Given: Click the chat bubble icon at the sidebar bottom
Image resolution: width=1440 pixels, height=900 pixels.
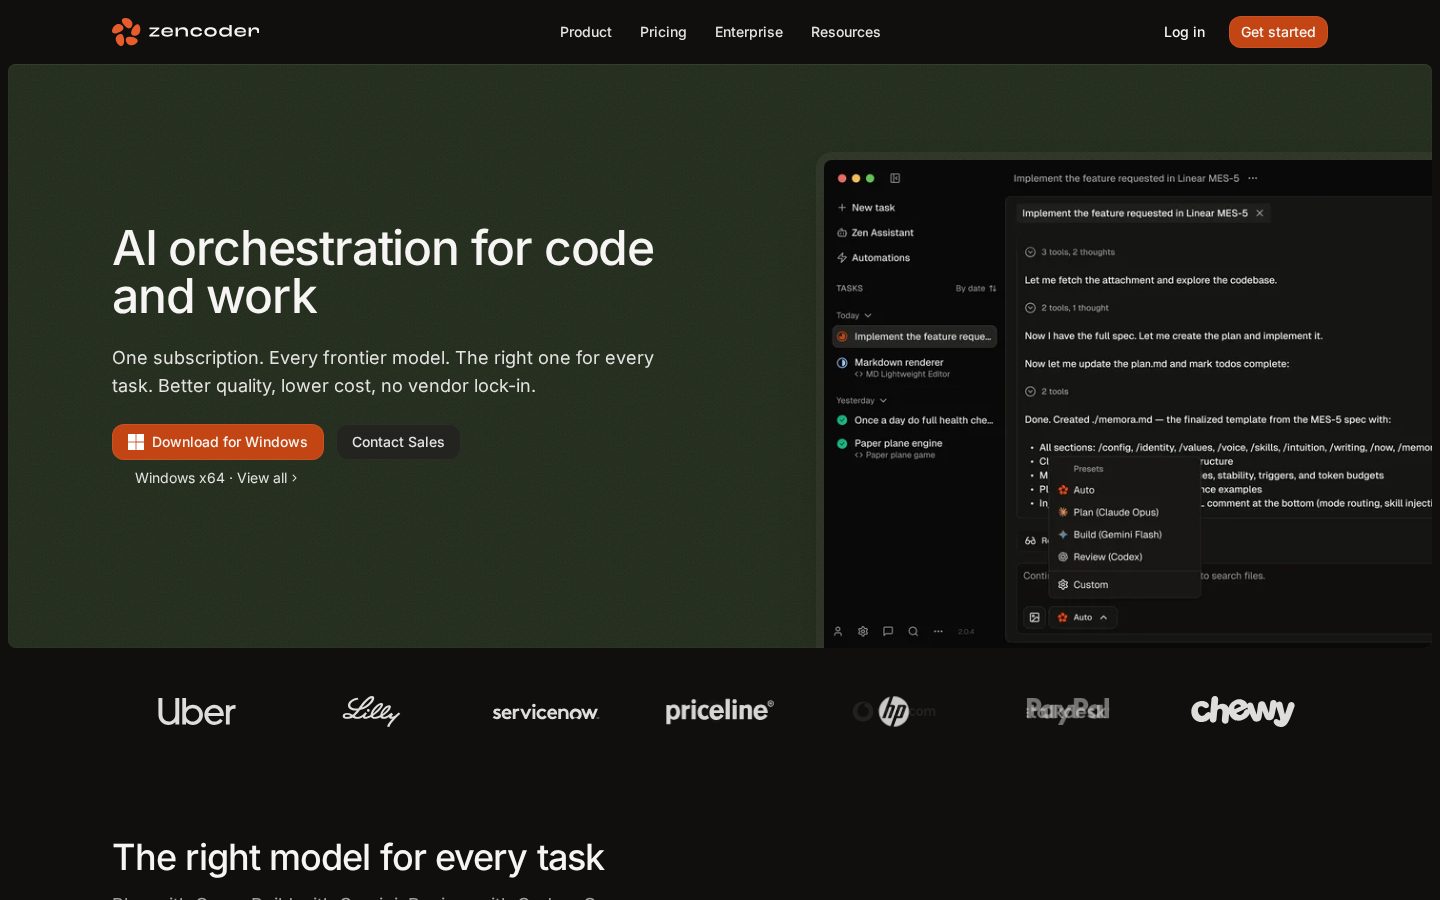Looking at the screenshot, I should coord(888,631).
